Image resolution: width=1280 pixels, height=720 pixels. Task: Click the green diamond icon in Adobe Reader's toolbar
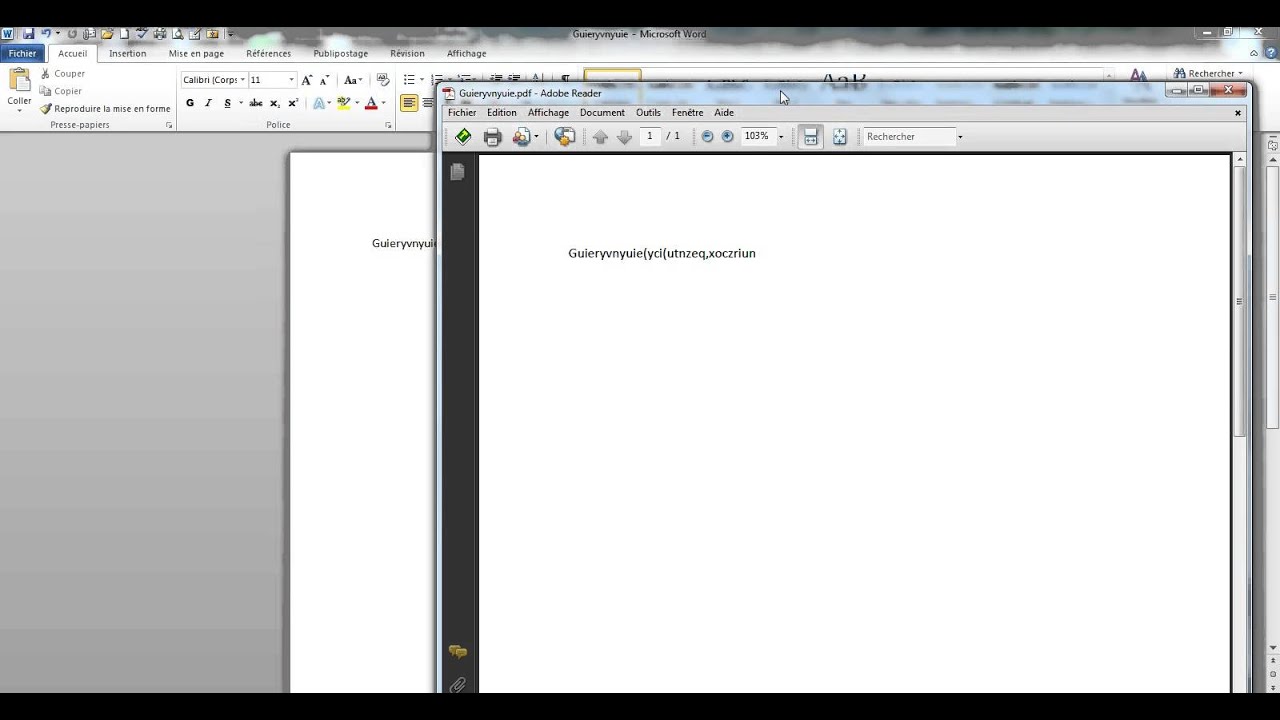pyautogui.click(x=463, y=137)
